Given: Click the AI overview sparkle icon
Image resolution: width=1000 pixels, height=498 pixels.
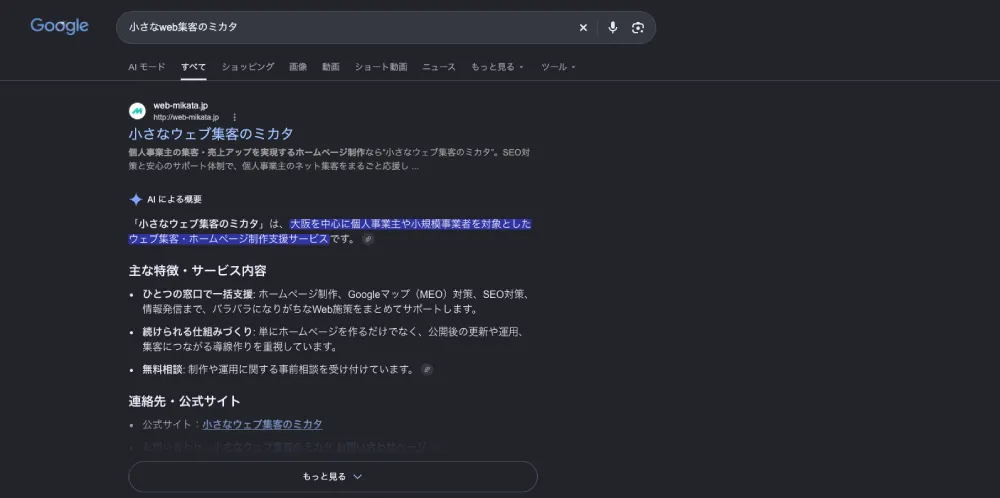Looking at the screenshot, I should tap(136, 200).
